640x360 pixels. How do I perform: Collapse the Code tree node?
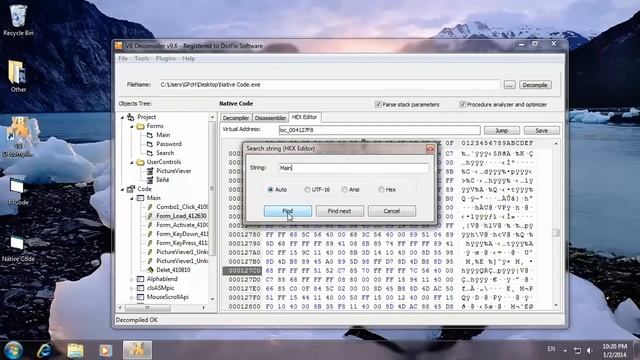point(122,189)
